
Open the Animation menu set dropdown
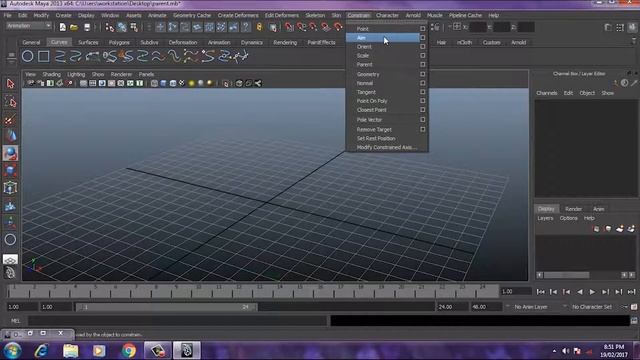(29, 26)
